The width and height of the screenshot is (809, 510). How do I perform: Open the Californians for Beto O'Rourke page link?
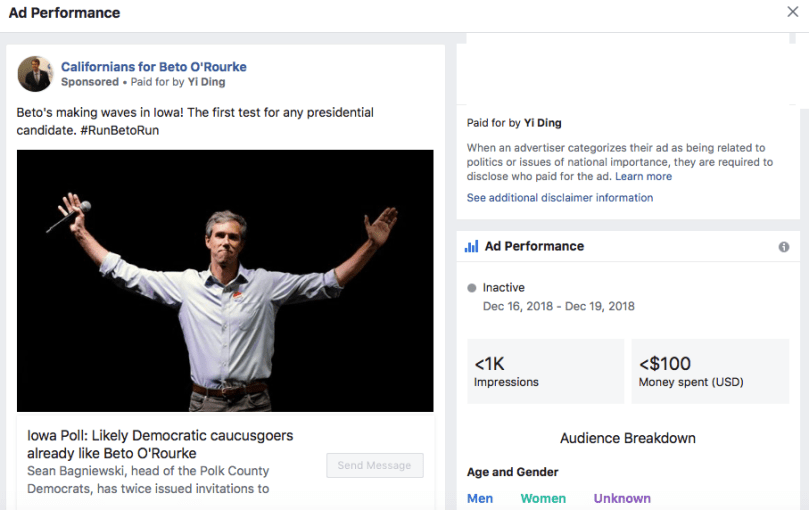click(153, 67)
